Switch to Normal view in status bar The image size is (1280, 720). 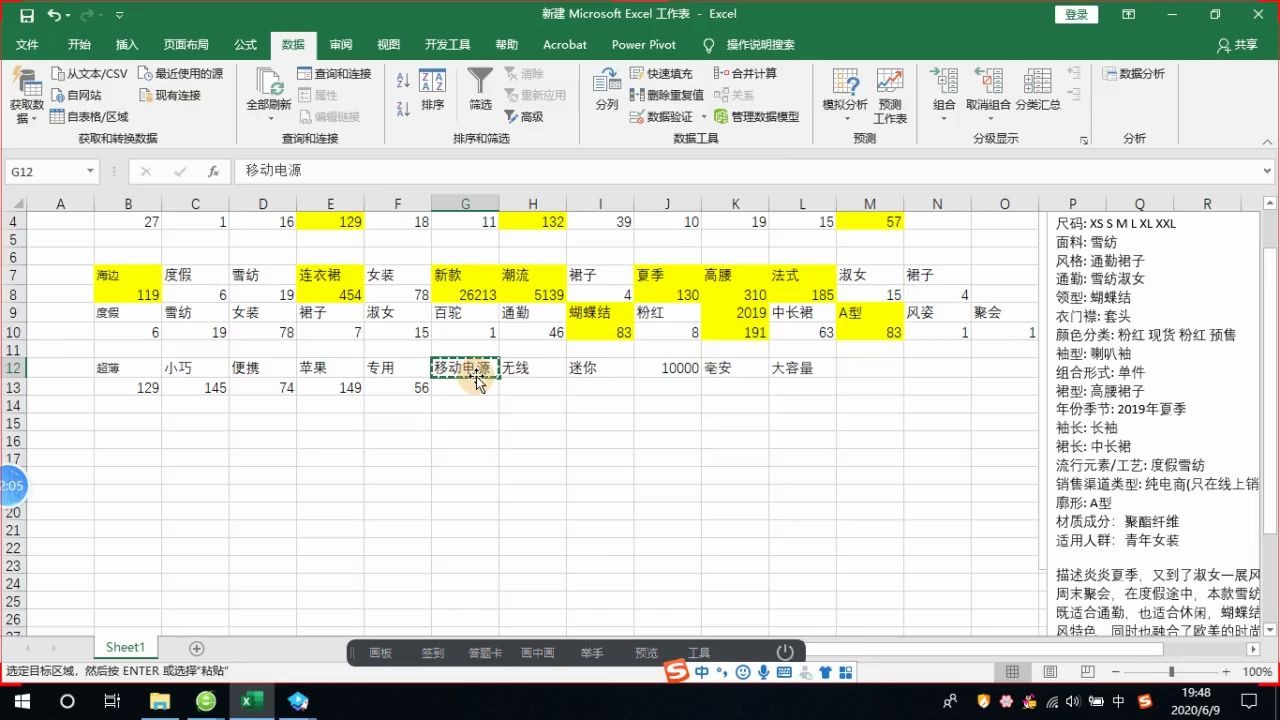[1012, 672]
